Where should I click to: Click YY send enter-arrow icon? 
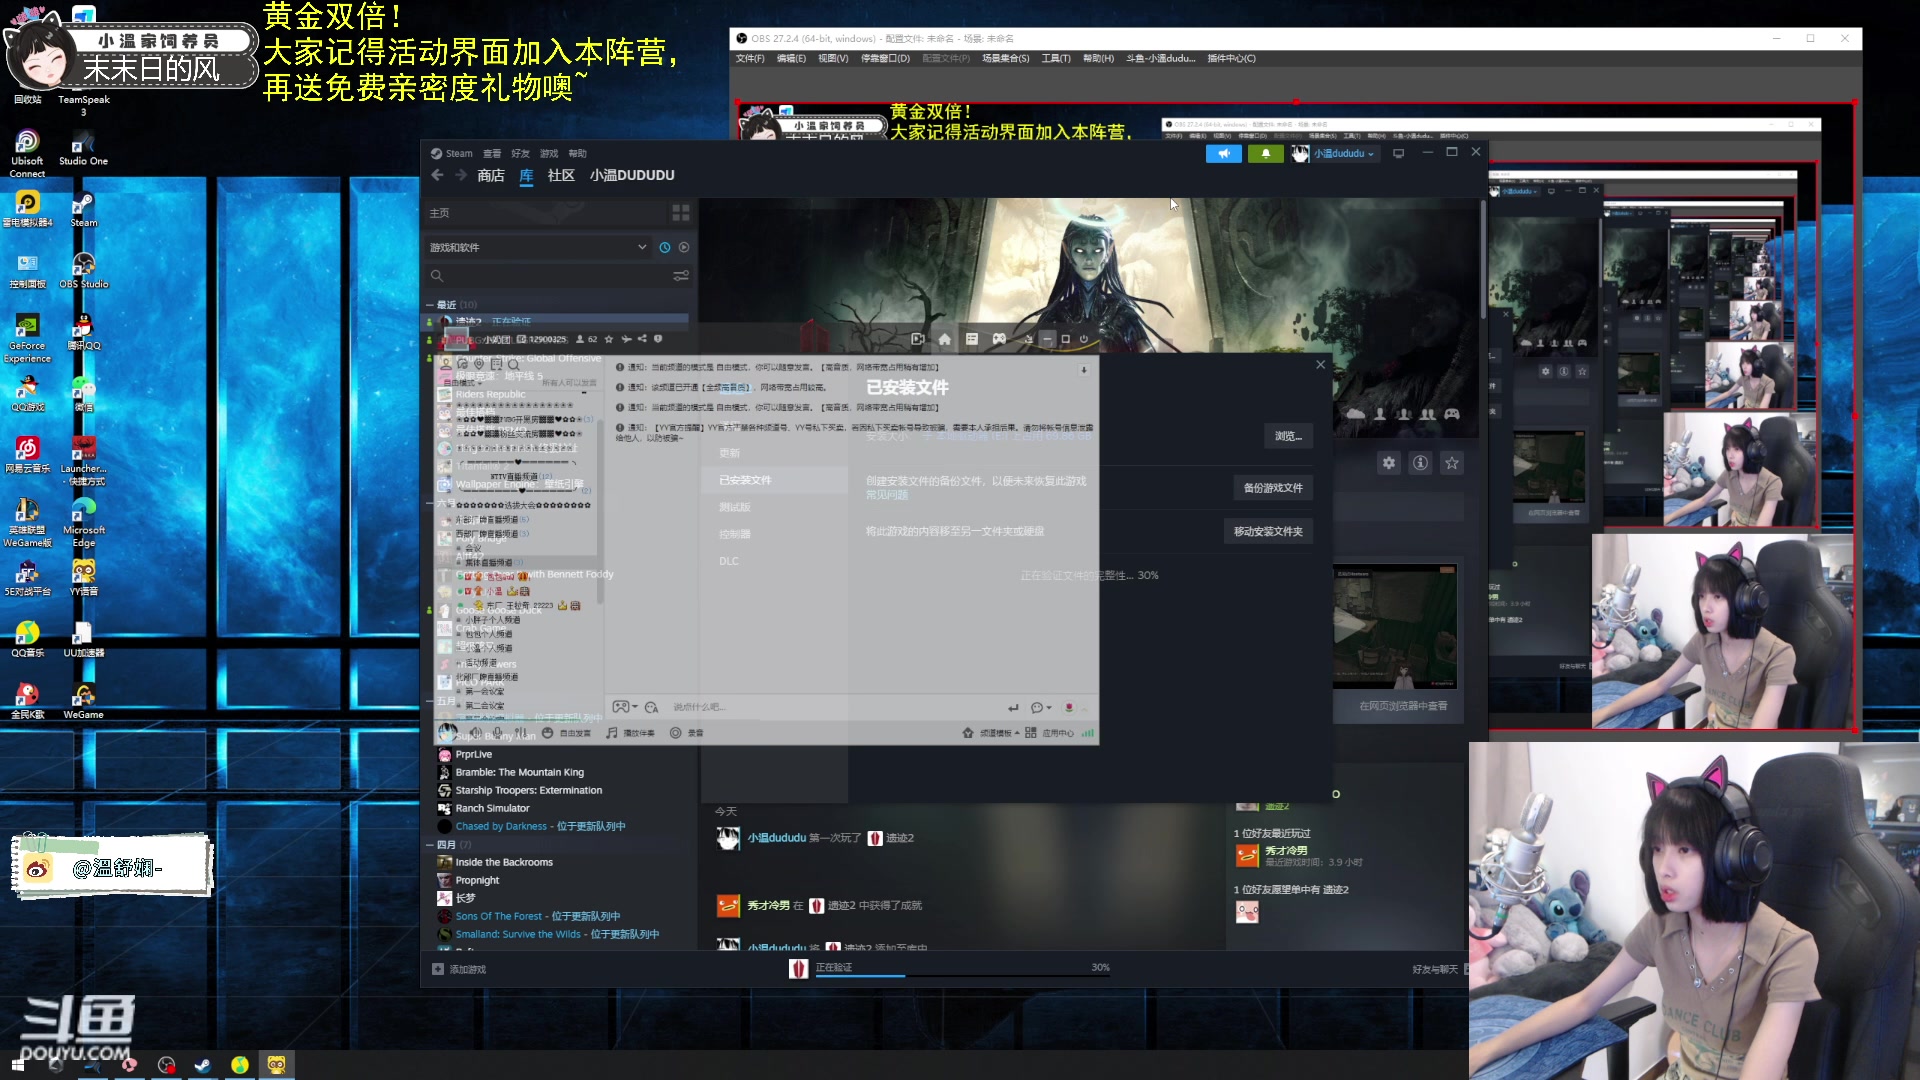click(x=1013, y=707)
